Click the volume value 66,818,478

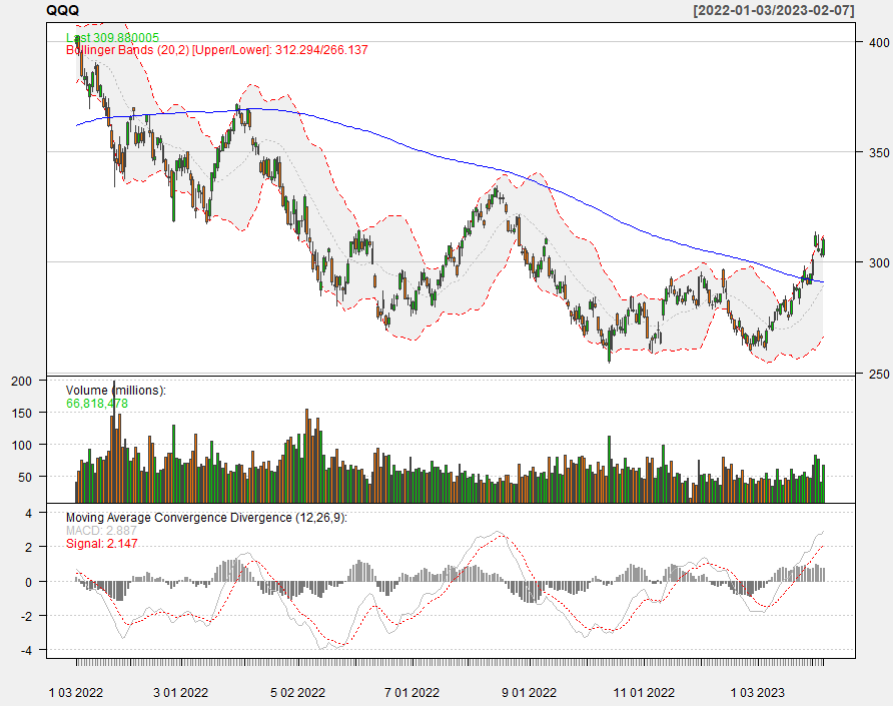point(97,404)
